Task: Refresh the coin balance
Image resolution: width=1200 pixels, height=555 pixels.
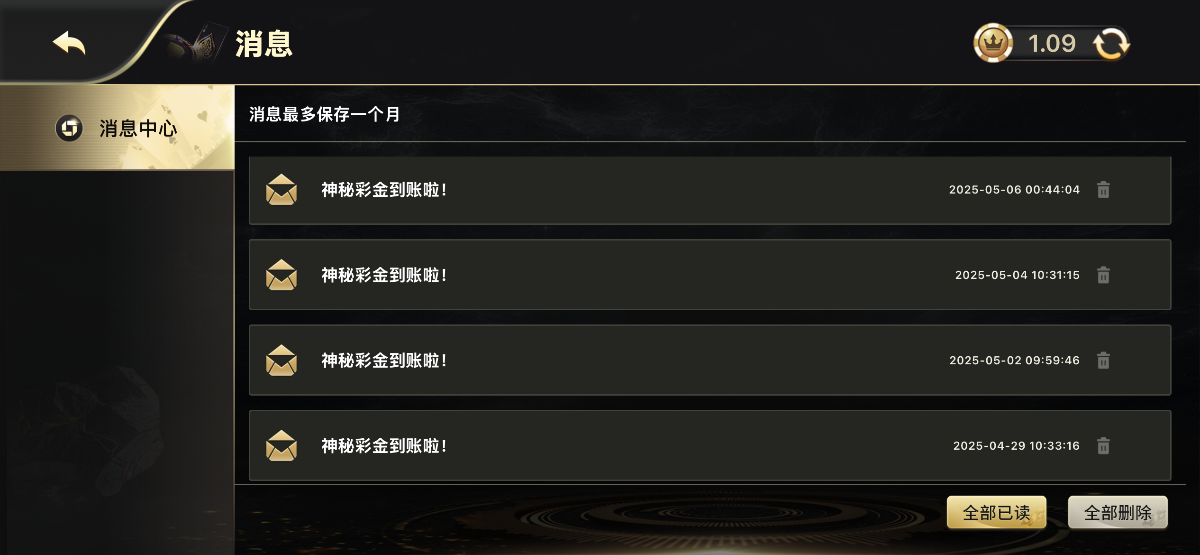Action: (1111, 44)
